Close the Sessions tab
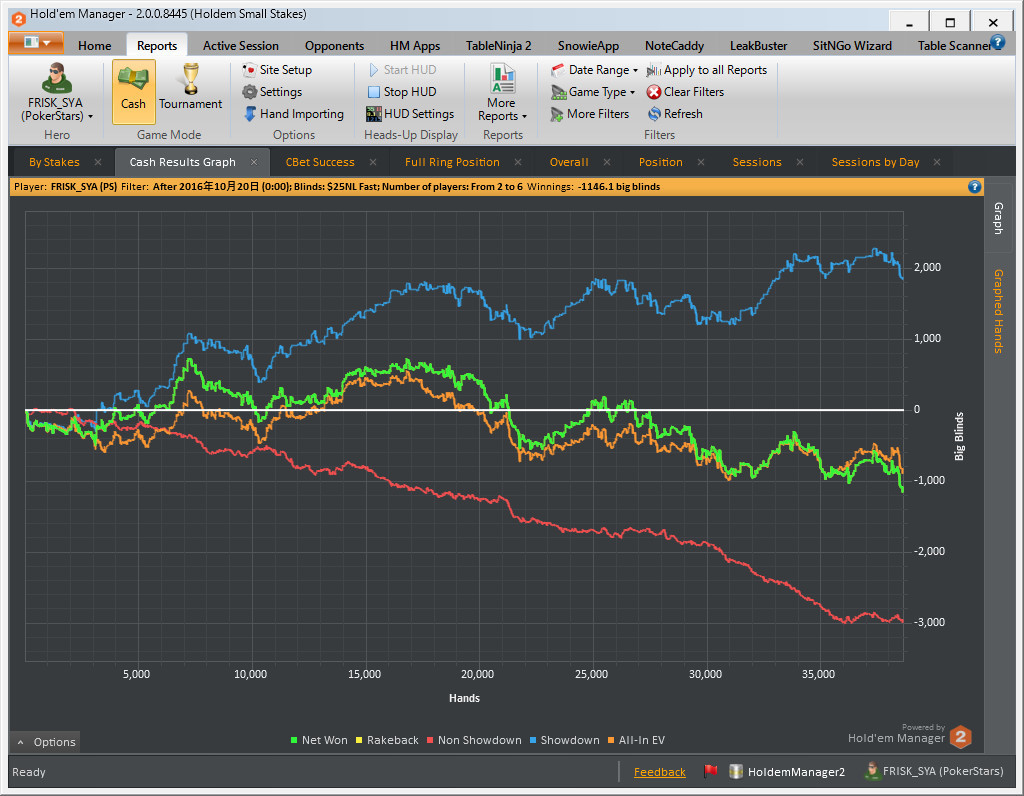Image resolution: width=1024 pixels, height=796 pixels. tap(800, 162)
